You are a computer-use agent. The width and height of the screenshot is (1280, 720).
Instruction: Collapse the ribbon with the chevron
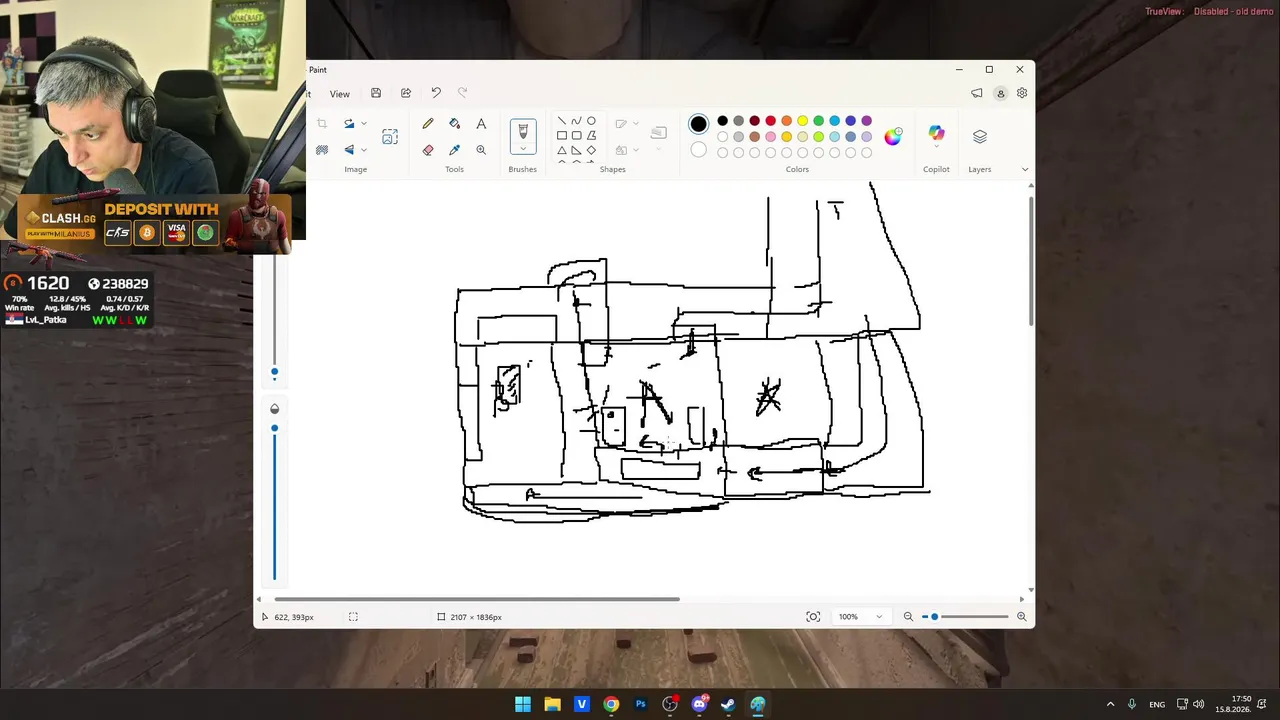point(1024,169)
